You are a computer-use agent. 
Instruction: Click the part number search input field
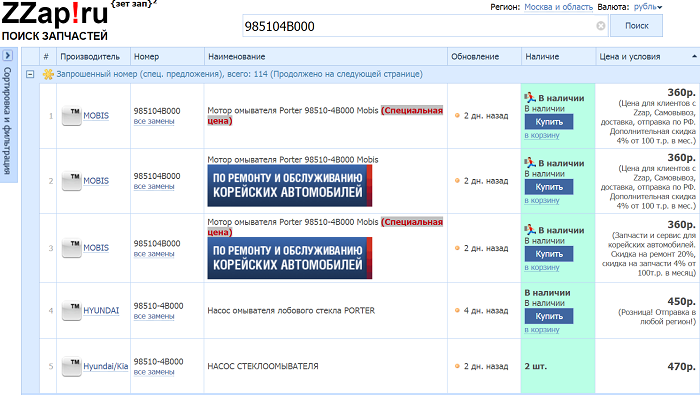[420, 26]
